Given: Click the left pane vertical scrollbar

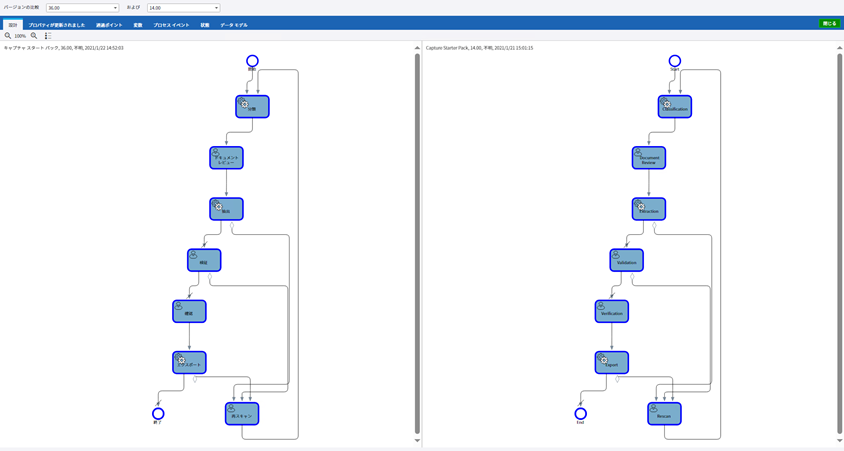Looking at the screenshot, I should 417,240.
